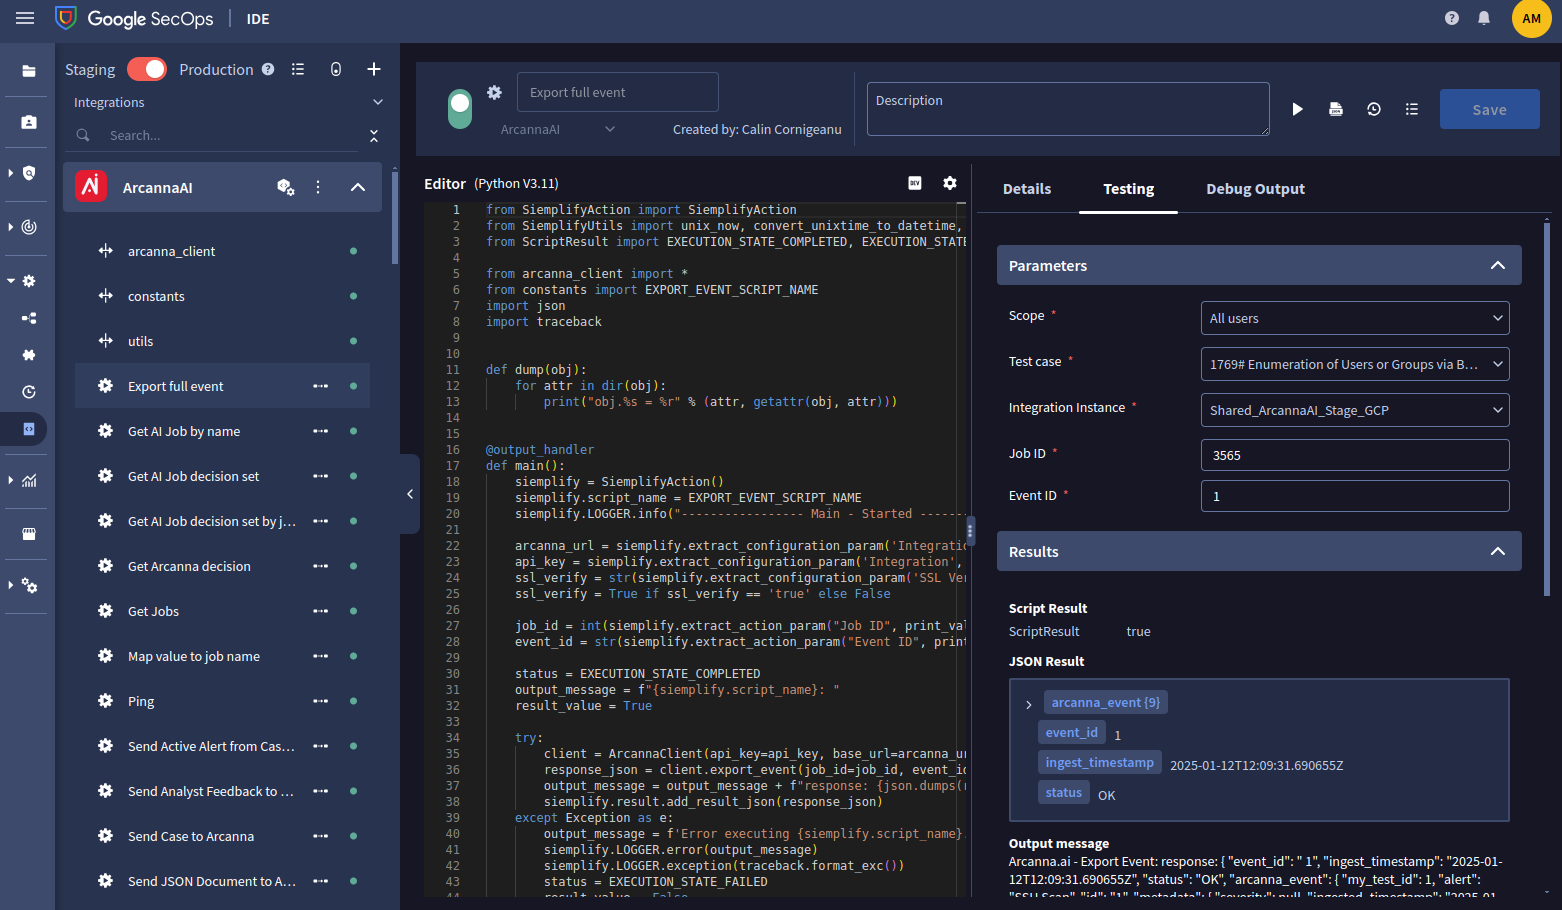Click the Job ID input field
The height and width of the screenshot is (910, 1562).
(x=1355, y=455)
